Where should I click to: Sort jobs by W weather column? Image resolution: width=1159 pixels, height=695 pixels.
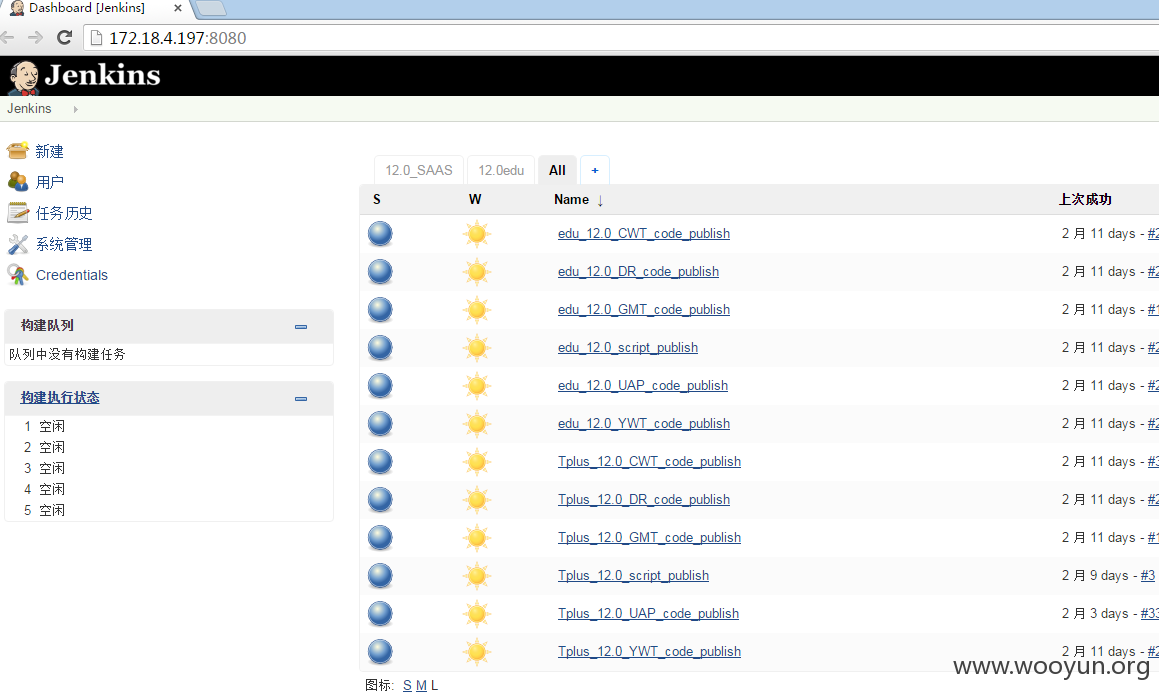475,200
